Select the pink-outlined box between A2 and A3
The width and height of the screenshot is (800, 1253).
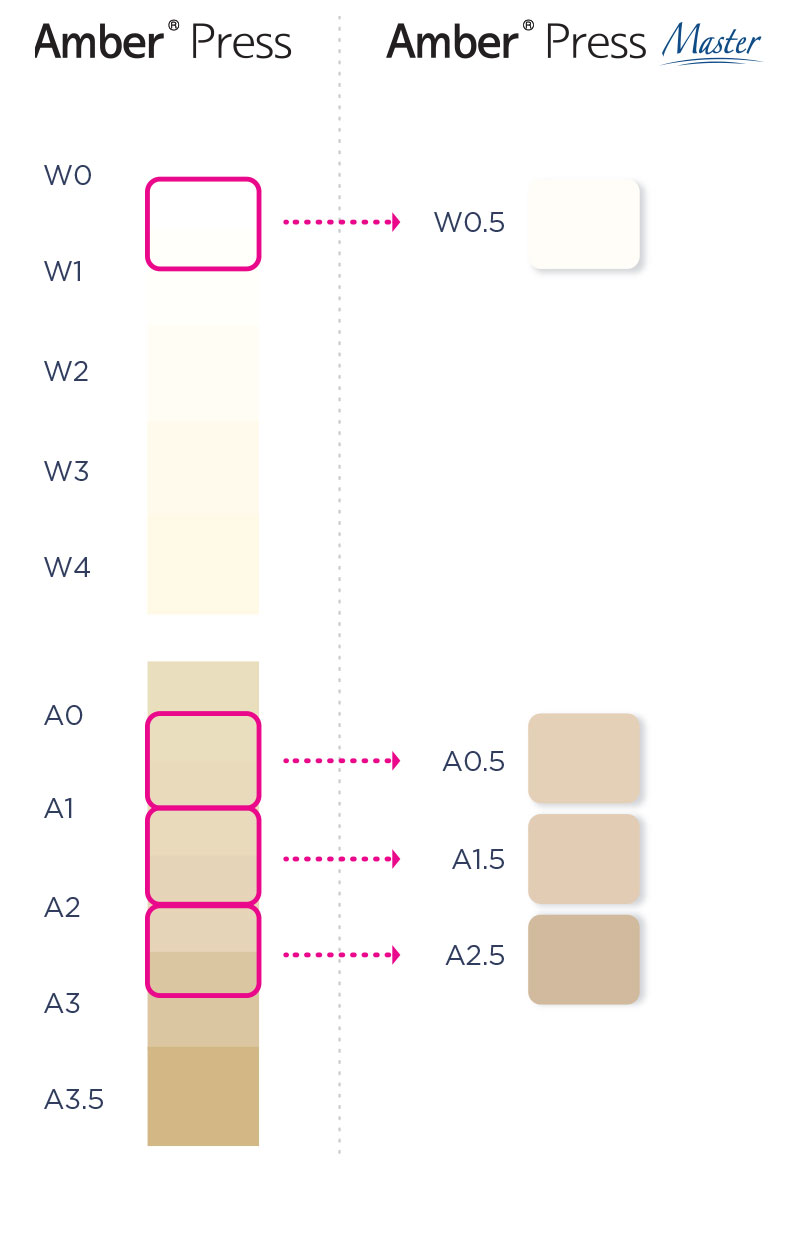click(203, 951)
